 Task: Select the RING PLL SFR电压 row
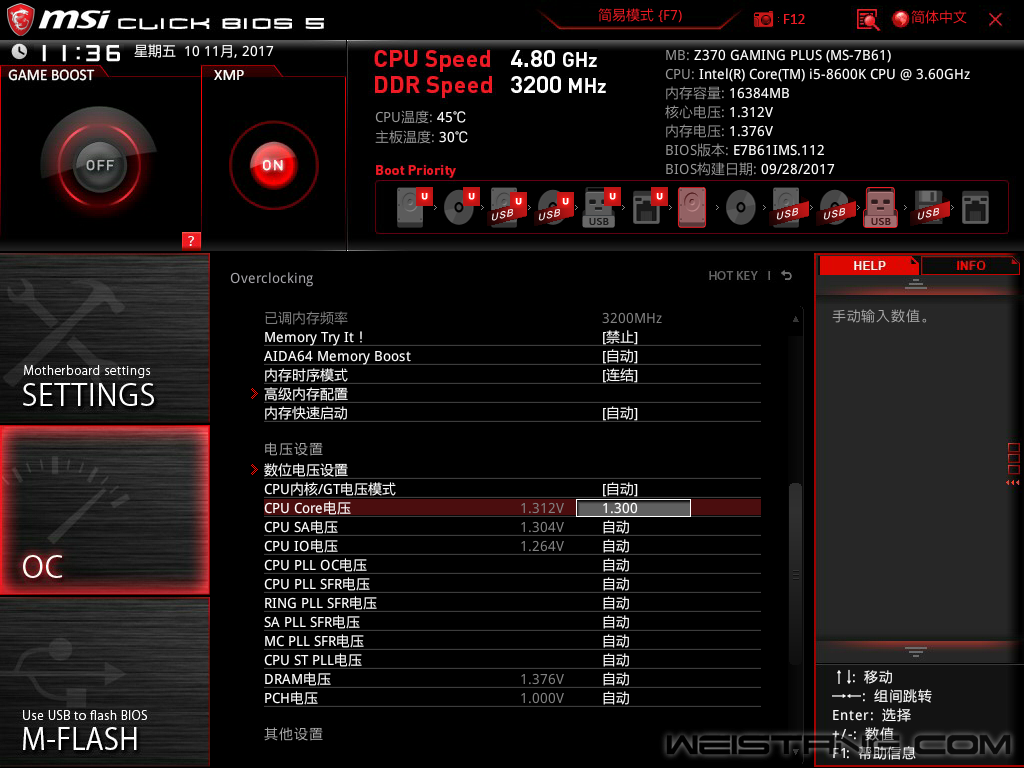(512, 602)
